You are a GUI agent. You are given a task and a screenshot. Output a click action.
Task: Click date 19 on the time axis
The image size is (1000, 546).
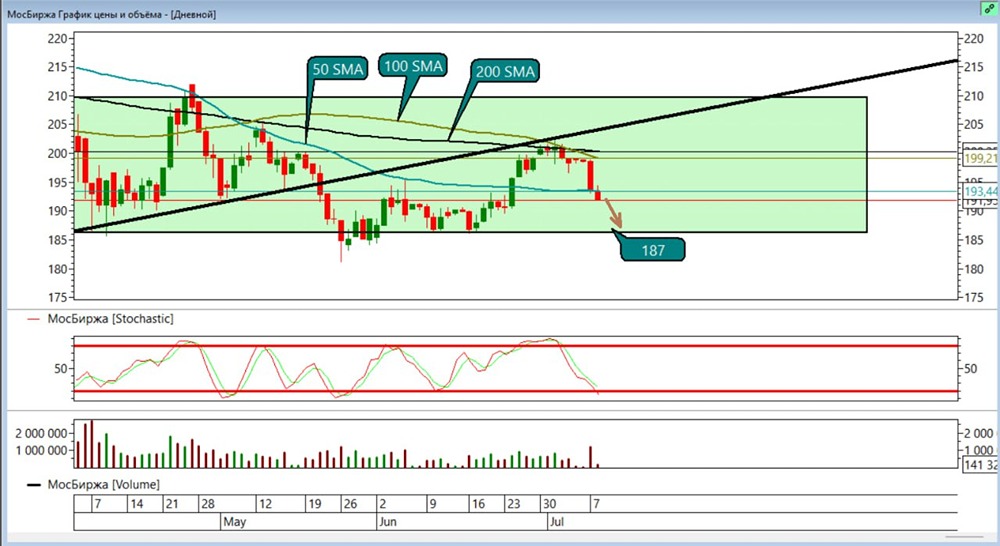pos(315,504)
